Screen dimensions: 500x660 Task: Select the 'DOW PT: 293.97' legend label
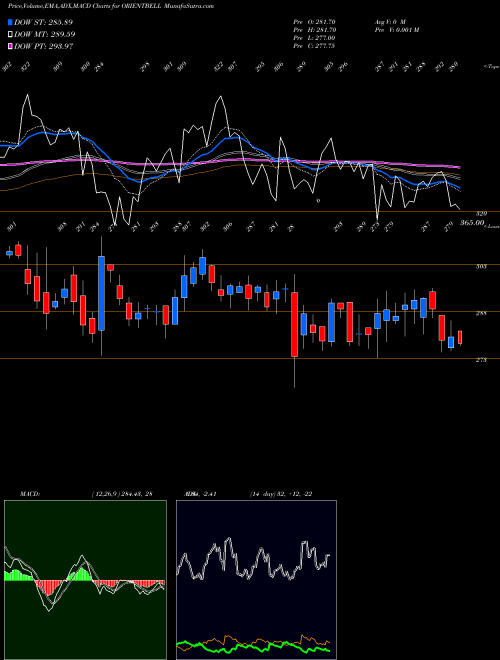point(44,46)
